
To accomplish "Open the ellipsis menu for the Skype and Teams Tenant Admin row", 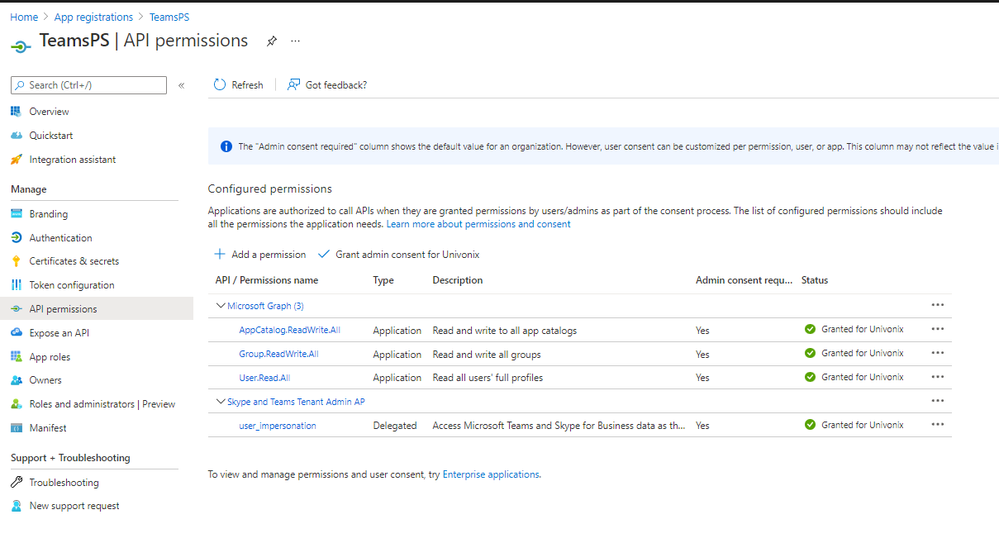I will click(937, 401).
